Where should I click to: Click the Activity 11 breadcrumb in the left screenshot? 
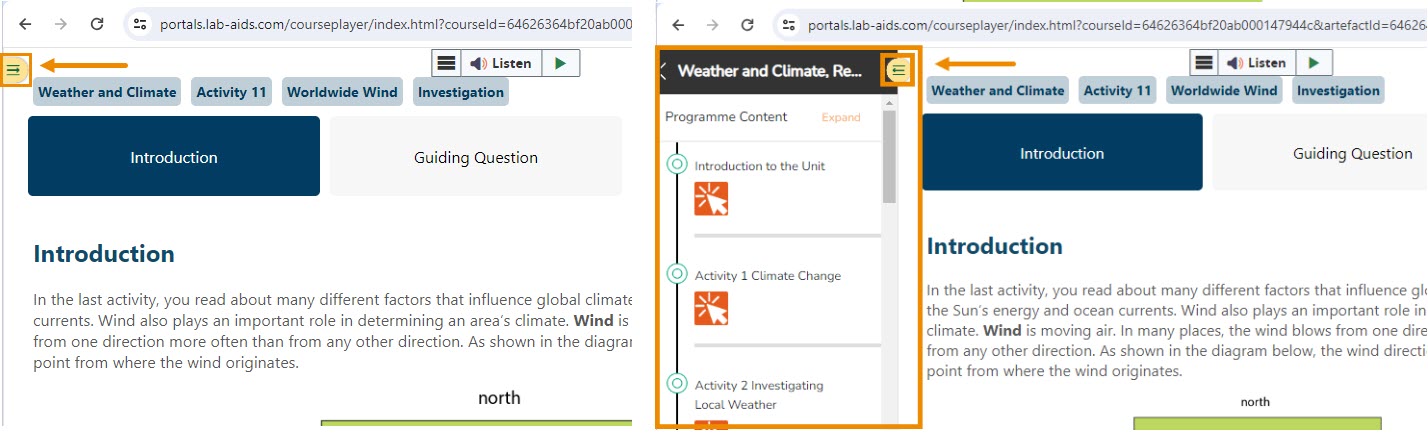click(231, 92)
